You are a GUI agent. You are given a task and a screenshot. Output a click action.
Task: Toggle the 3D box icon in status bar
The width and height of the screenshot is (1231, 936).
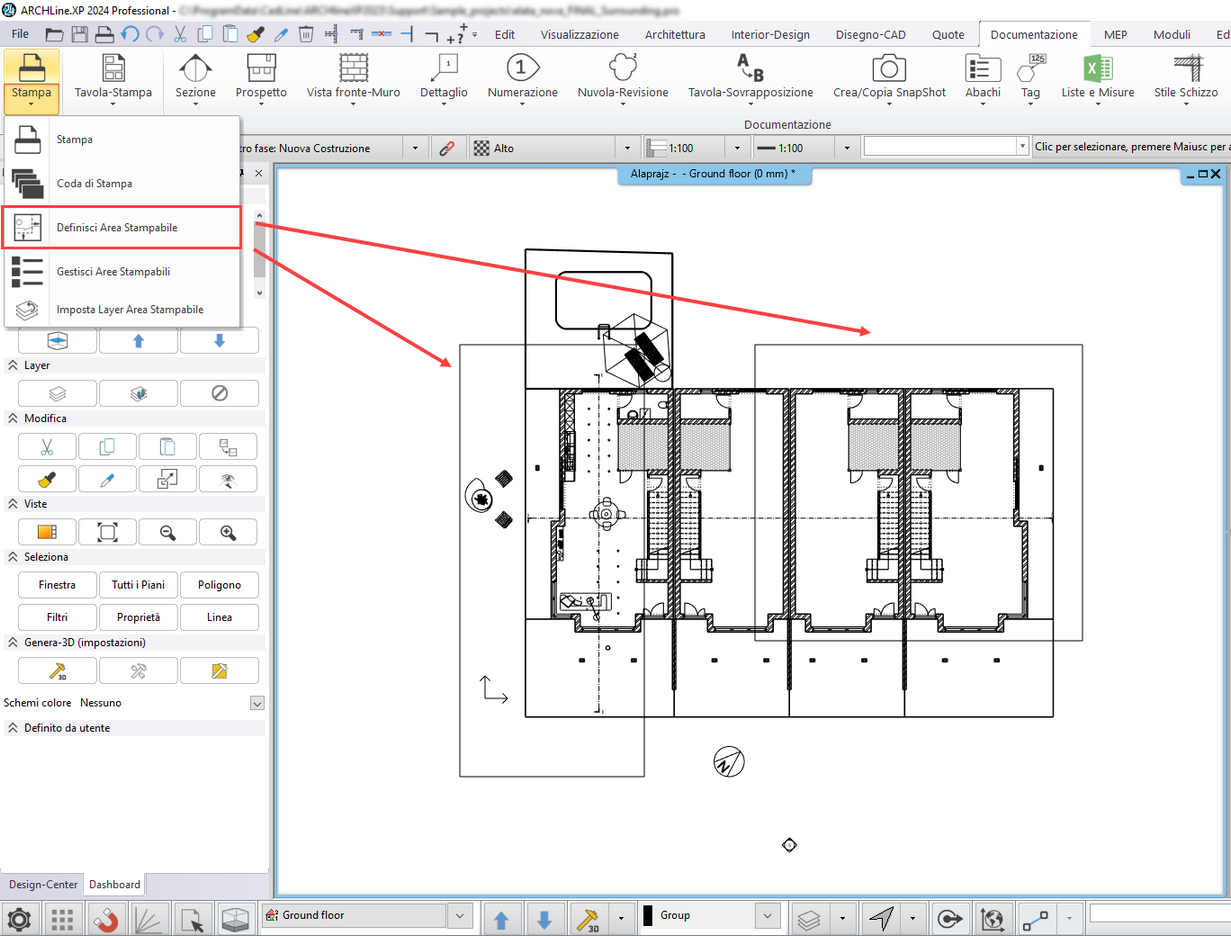235,918
